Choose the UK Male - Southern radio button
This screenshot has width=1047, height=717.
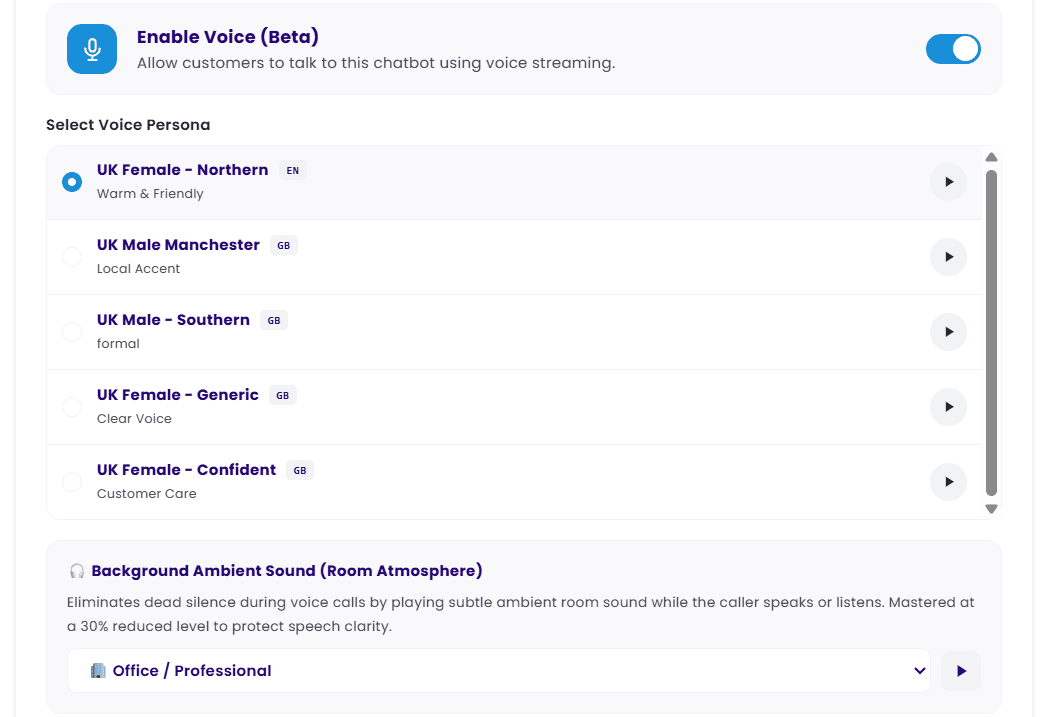click(72, 332)
